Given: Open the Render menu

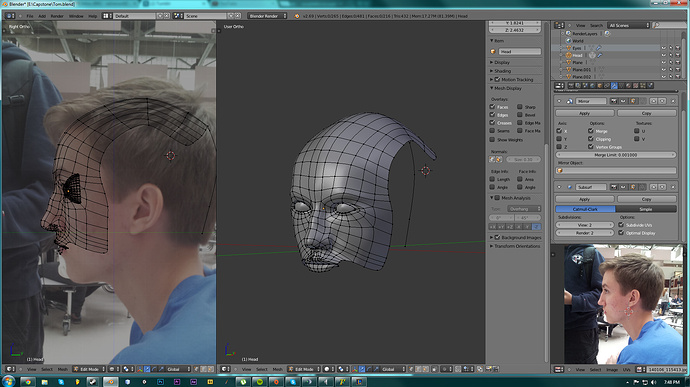Looking at the screenshot, I should click(57, 16).
